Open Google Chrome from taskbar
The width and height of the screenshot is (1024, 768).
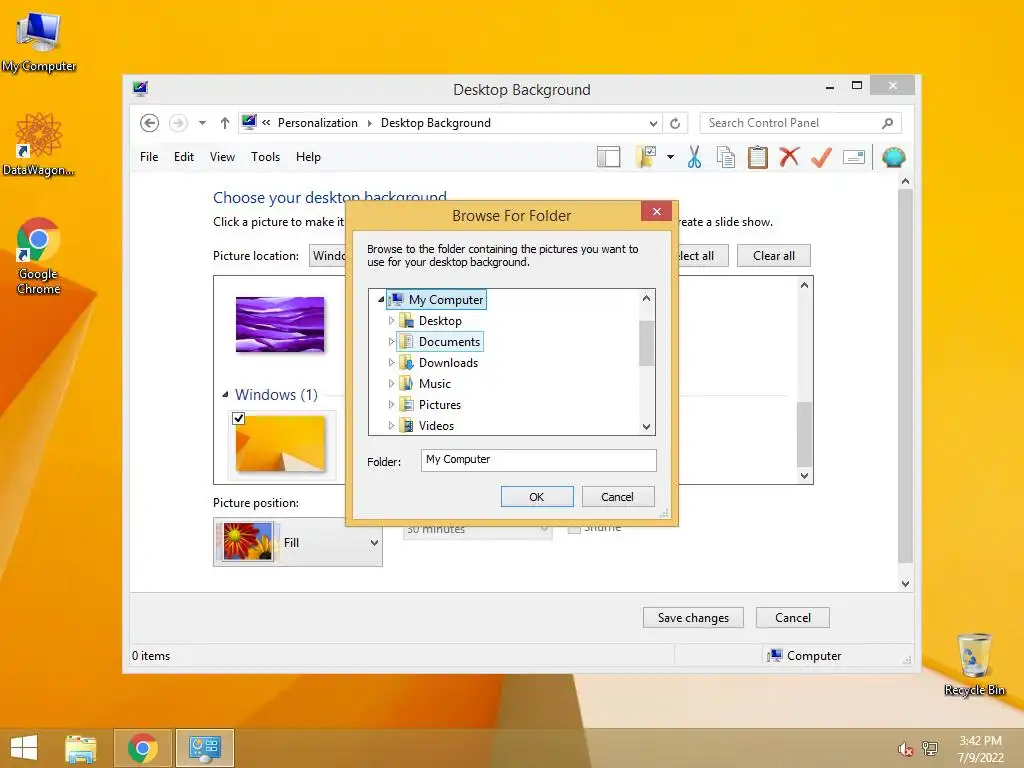pos(142,748)
